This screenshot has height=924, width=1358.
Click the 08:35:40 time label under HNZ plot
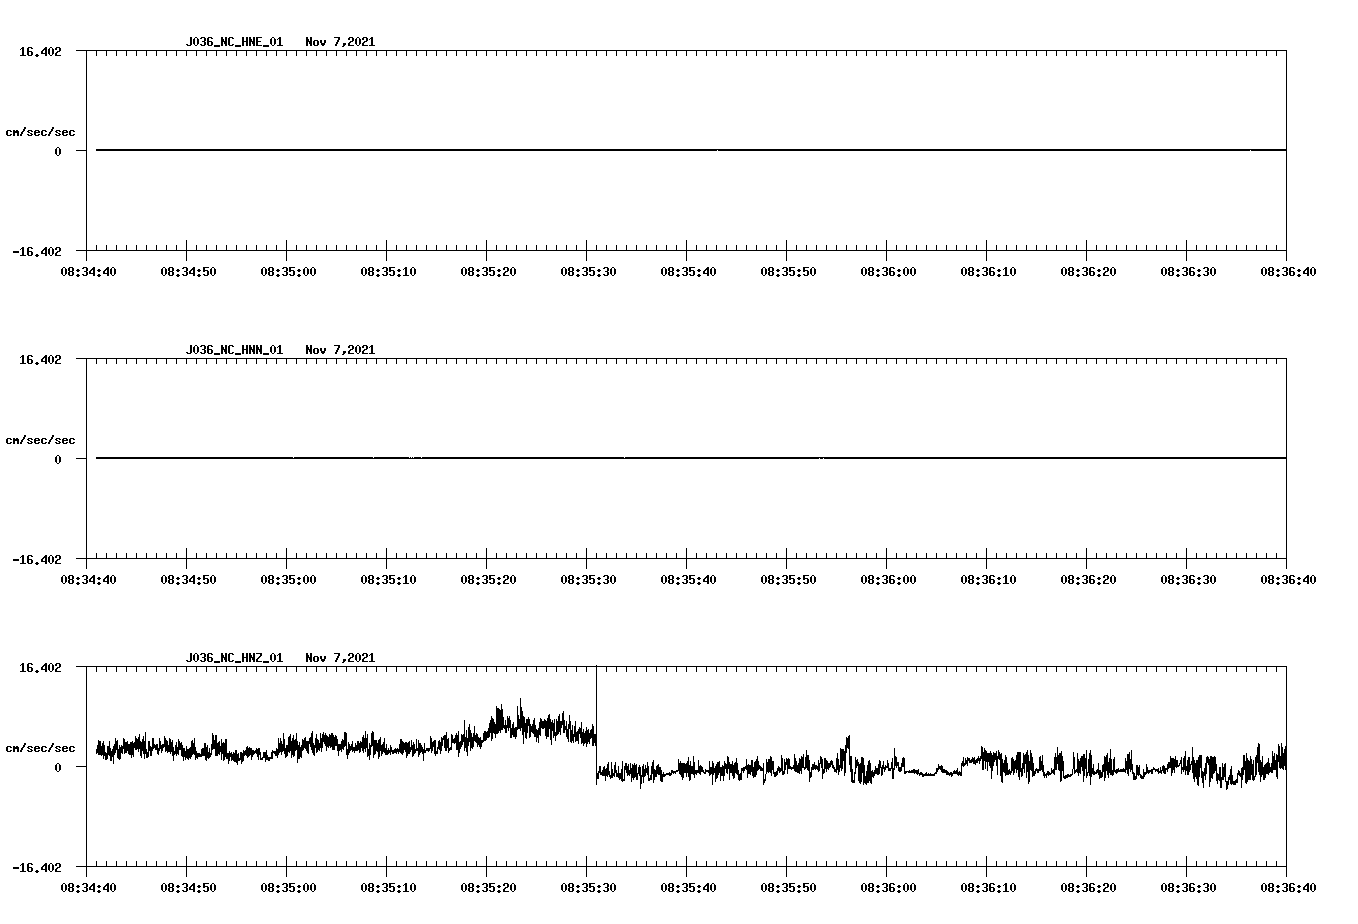click(x=688, y=888)
